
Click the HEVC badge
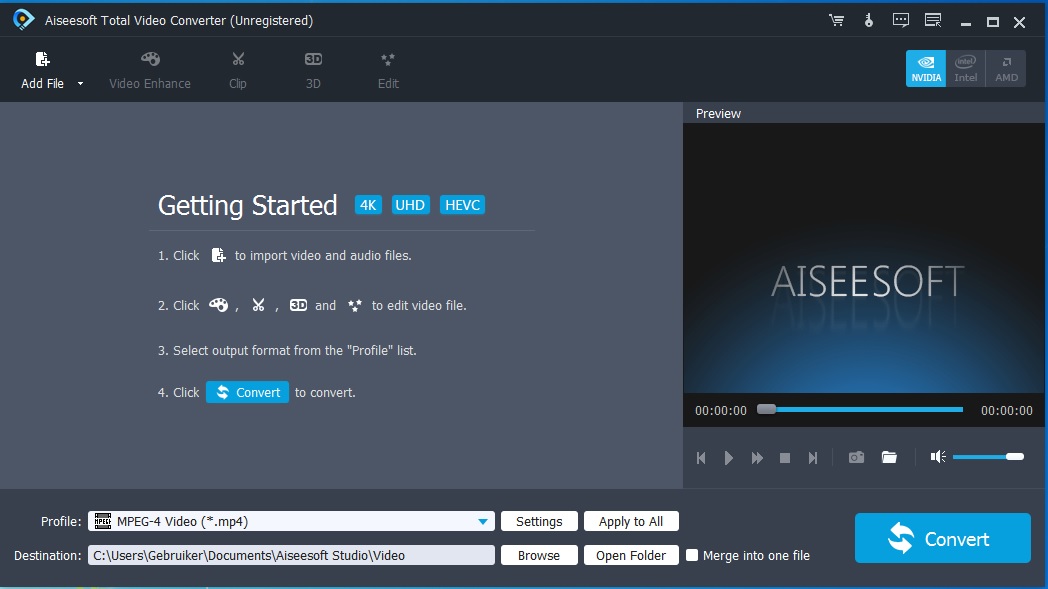463,205
